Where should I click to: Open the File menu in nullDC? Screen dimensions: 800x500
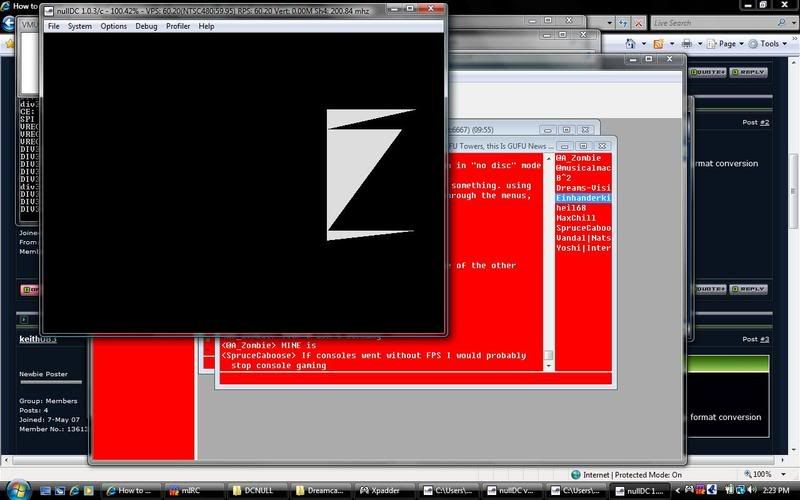coord(54,26)
